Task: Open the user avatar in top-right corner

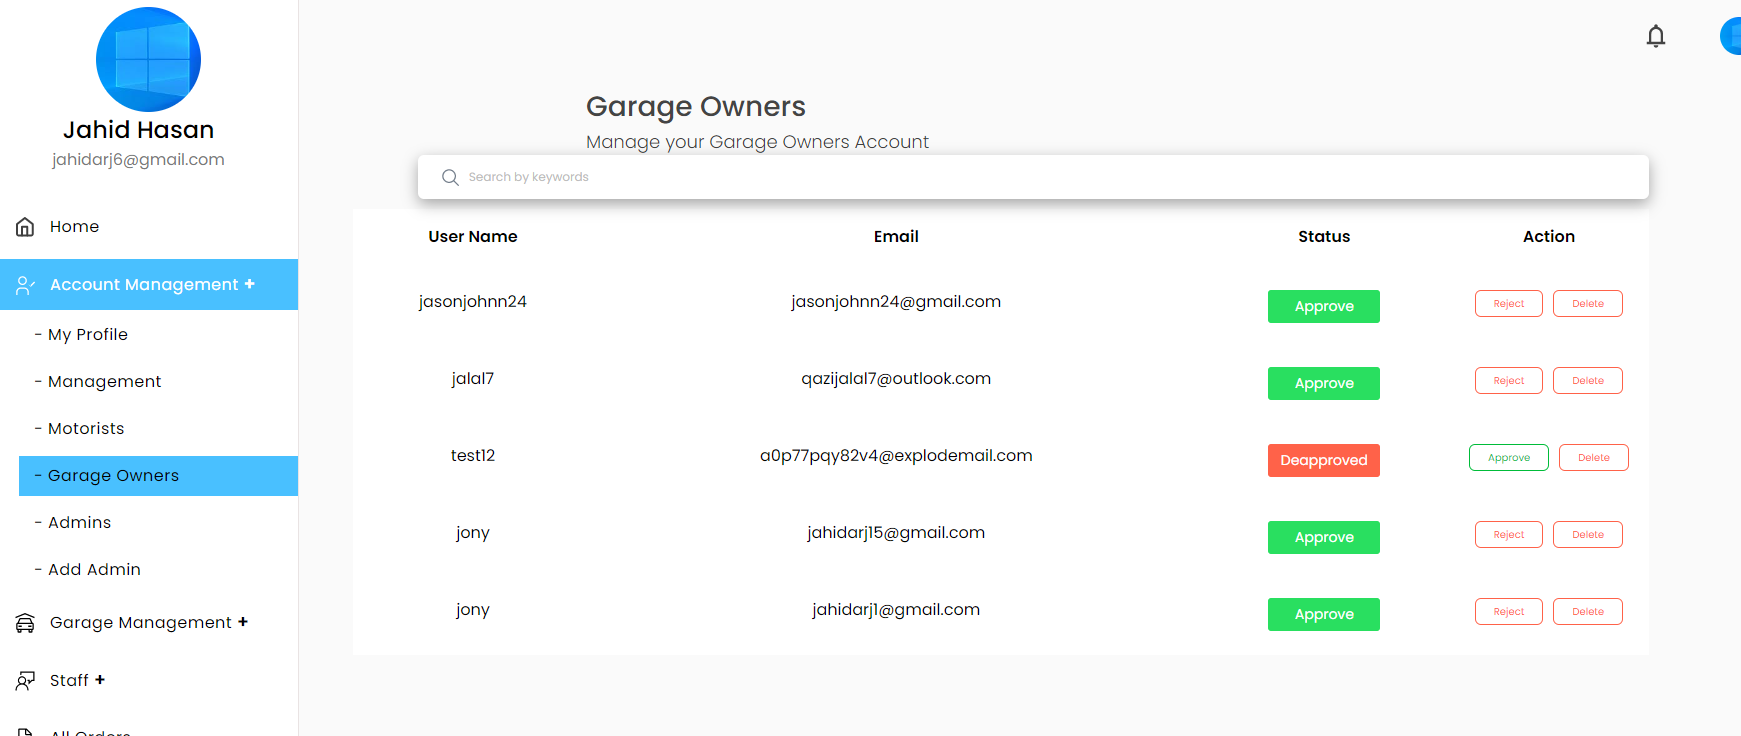Action: [x=1730, y=36]
